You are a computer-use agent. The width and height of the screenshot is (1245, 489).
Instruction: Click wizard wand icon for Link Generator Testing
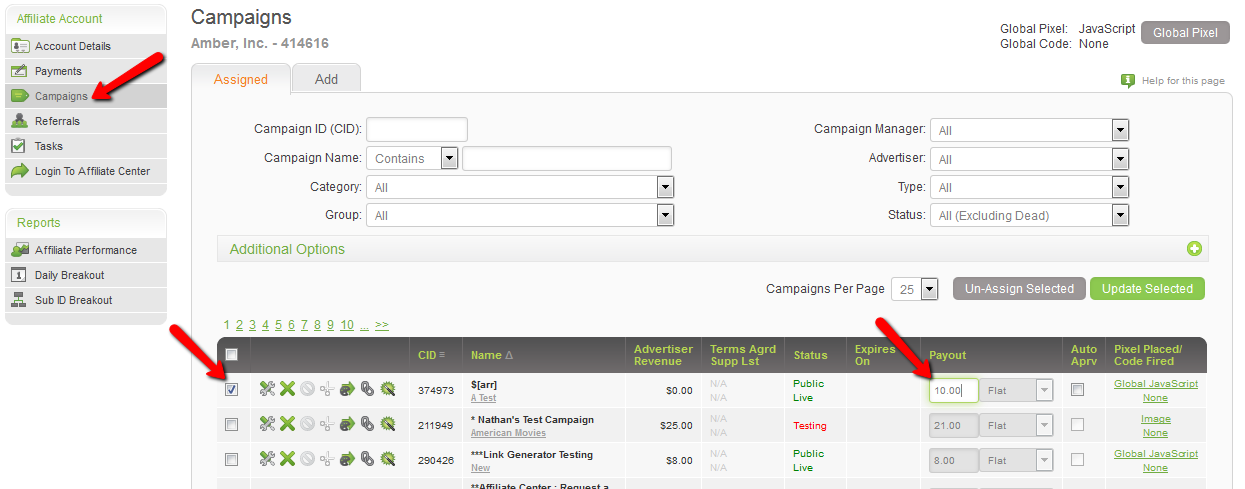tap(387, 459)
